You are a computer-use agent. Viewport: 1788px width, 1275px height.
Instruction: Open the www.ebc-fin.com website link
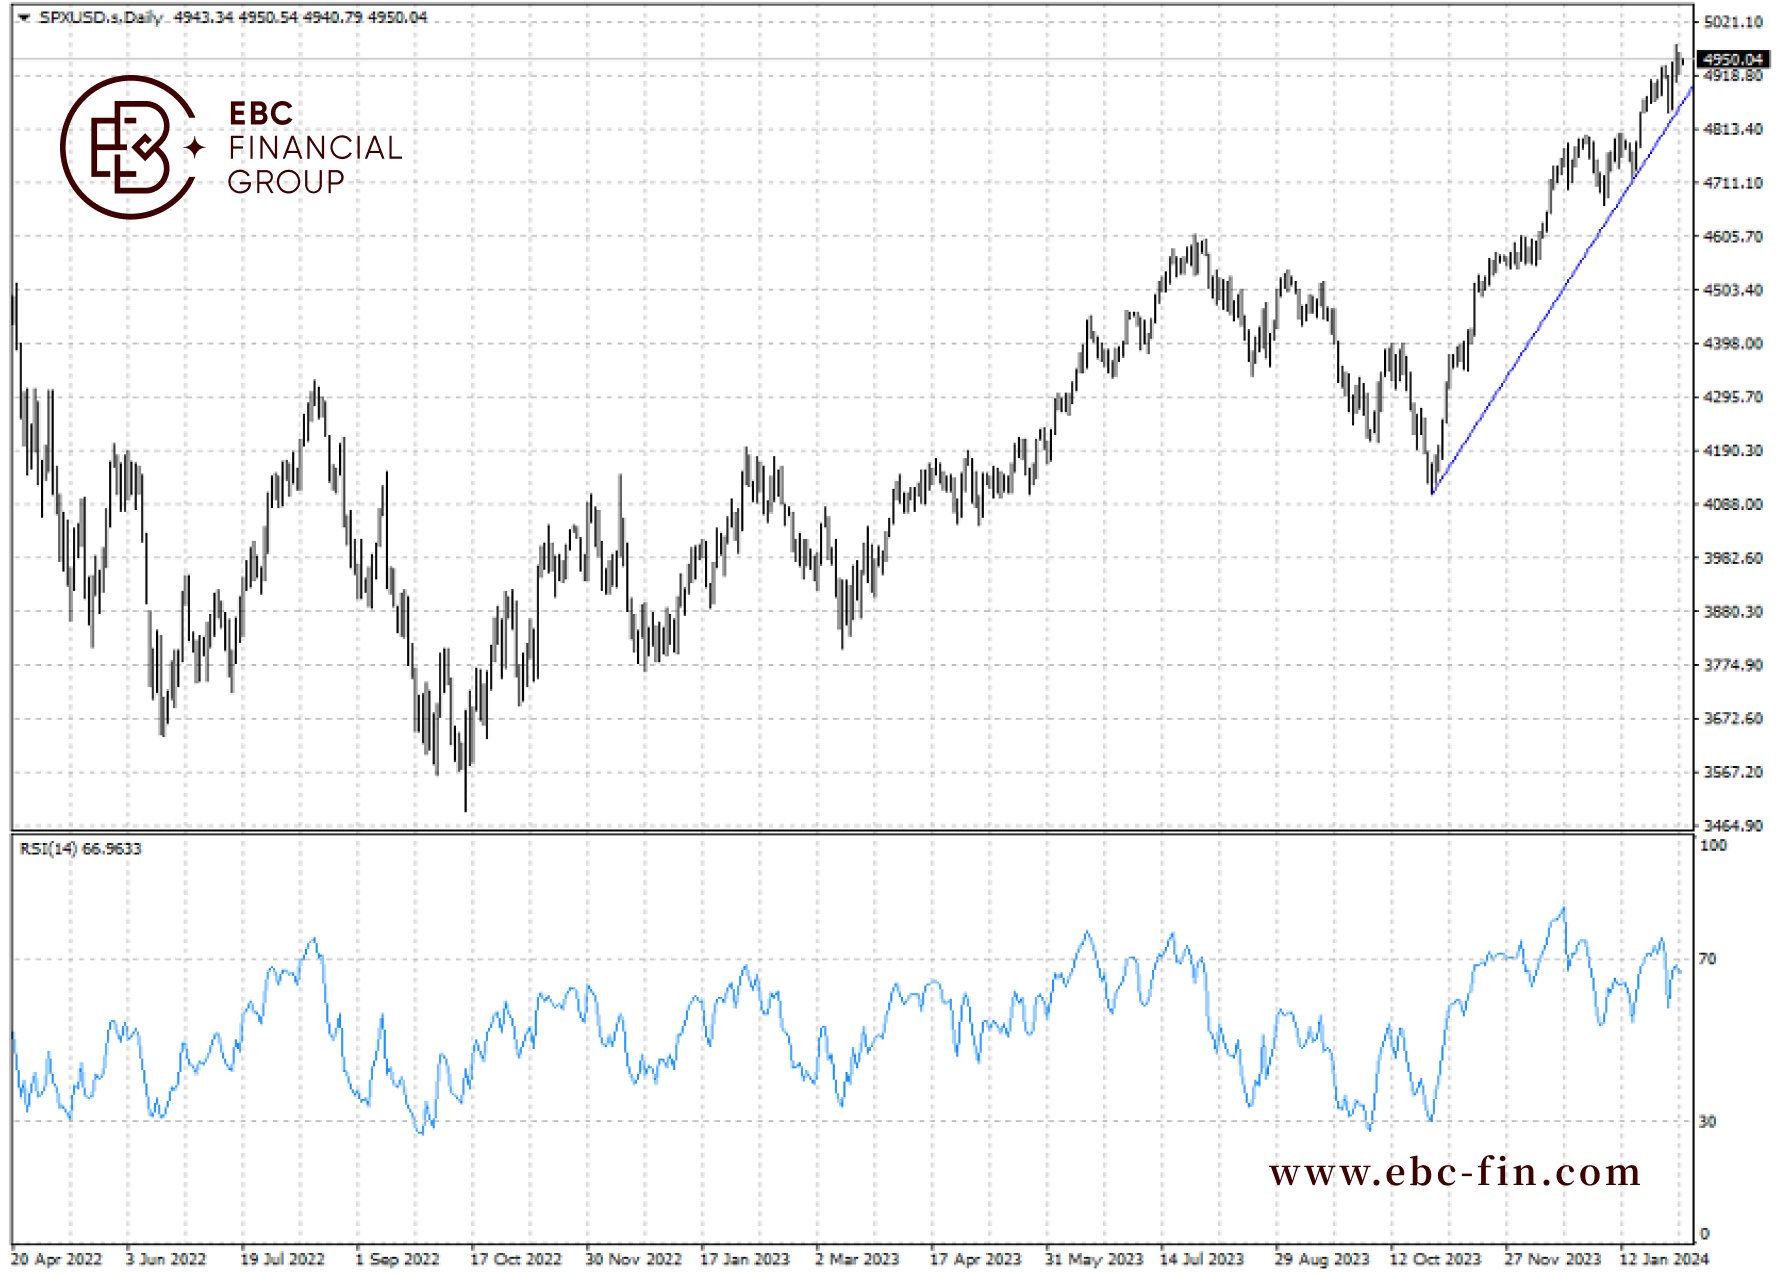(x=1455, y=1172)
